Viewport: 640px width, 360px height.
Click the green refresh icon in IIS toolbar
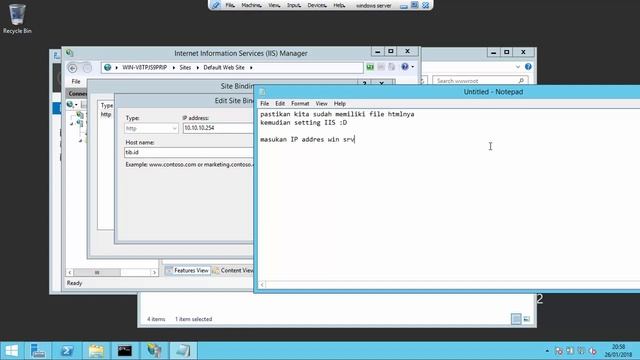click(x=370, y=67)
